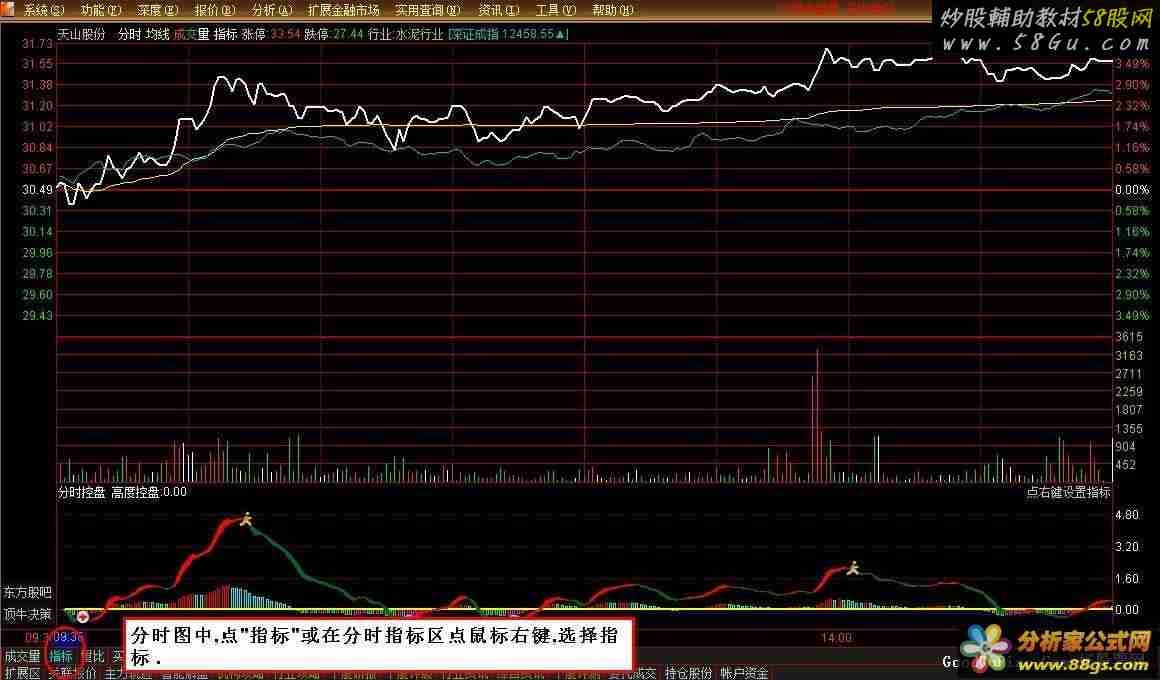This screenshot has height=680, width=1160.
Task: Open the 分析 menu
Action: [272, 10]
